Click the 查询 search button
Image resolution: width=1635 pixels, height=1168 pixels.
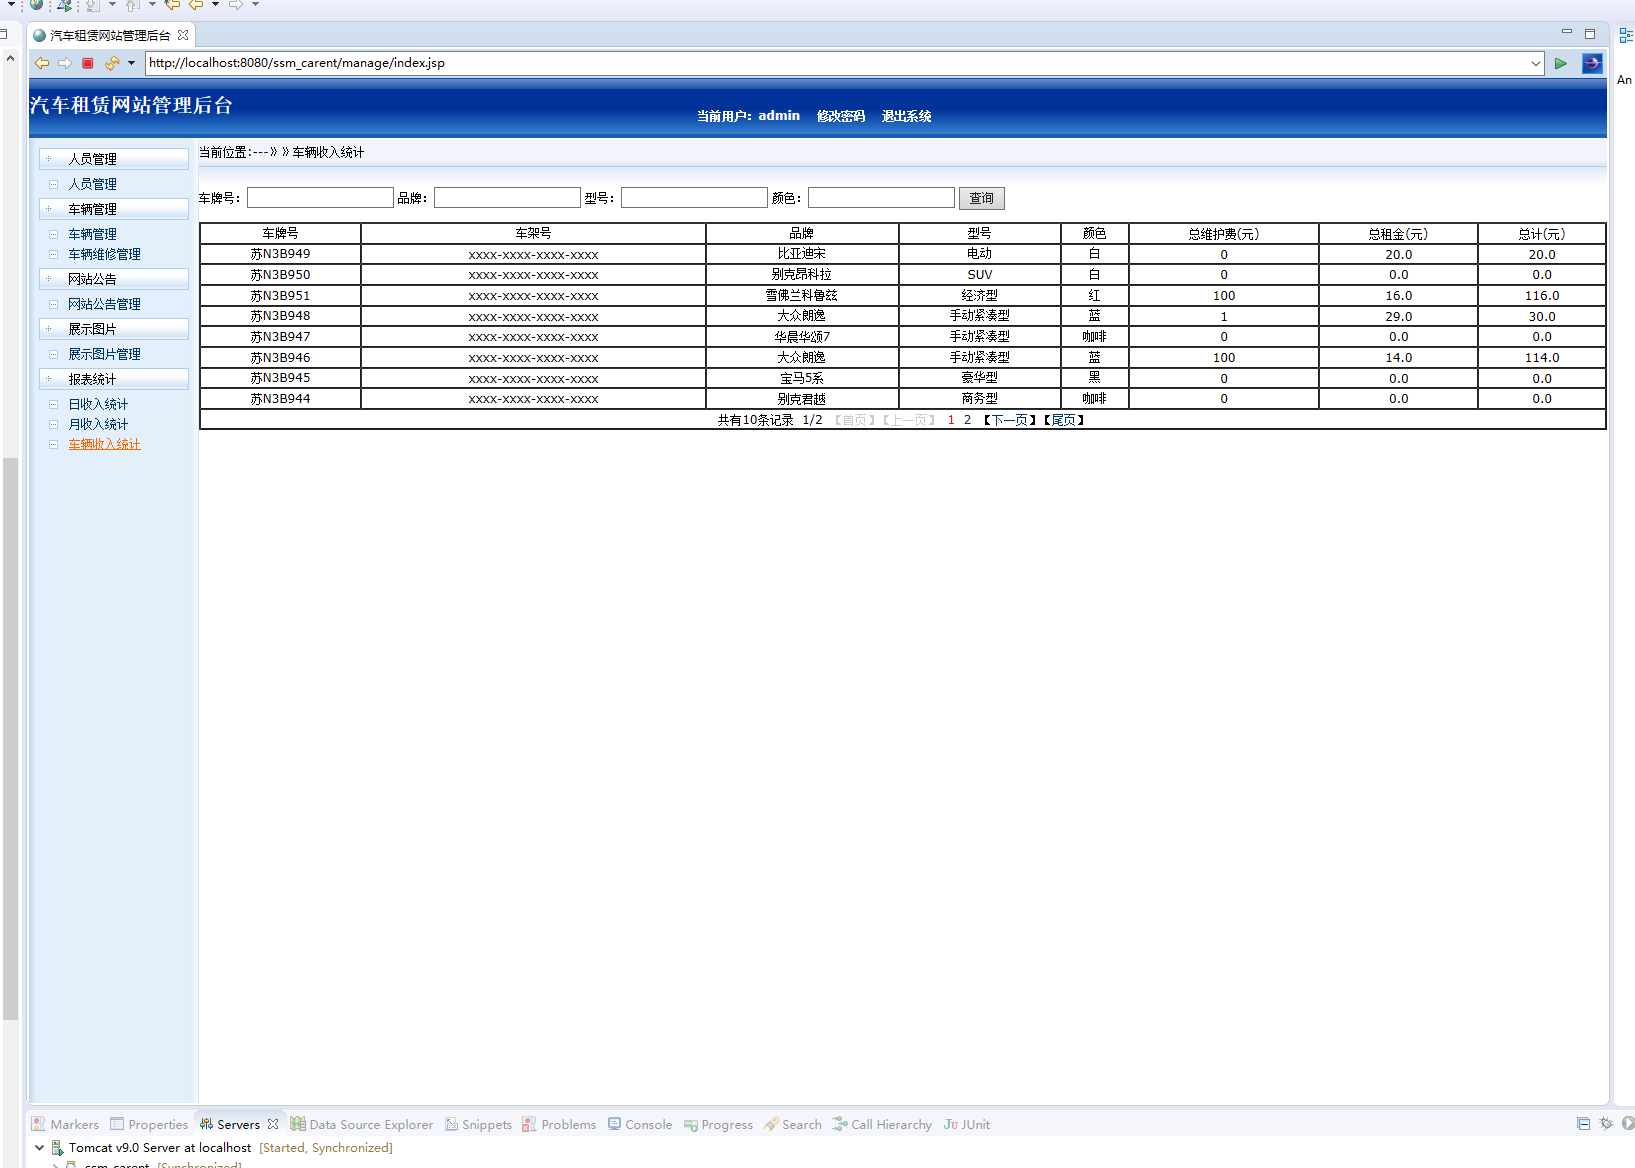pyautogui.click(x=981, y=198)
